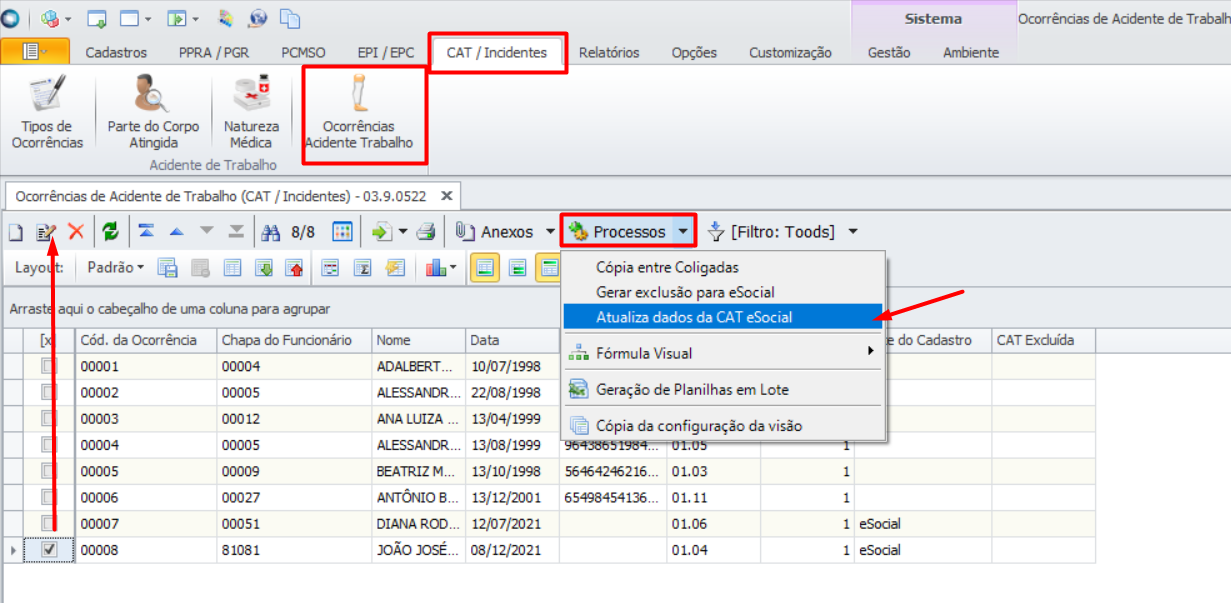Viewport: 1231px width, 603px height.
Task: Check the box for occurrence 00003
Action: [x=49, y=419]
